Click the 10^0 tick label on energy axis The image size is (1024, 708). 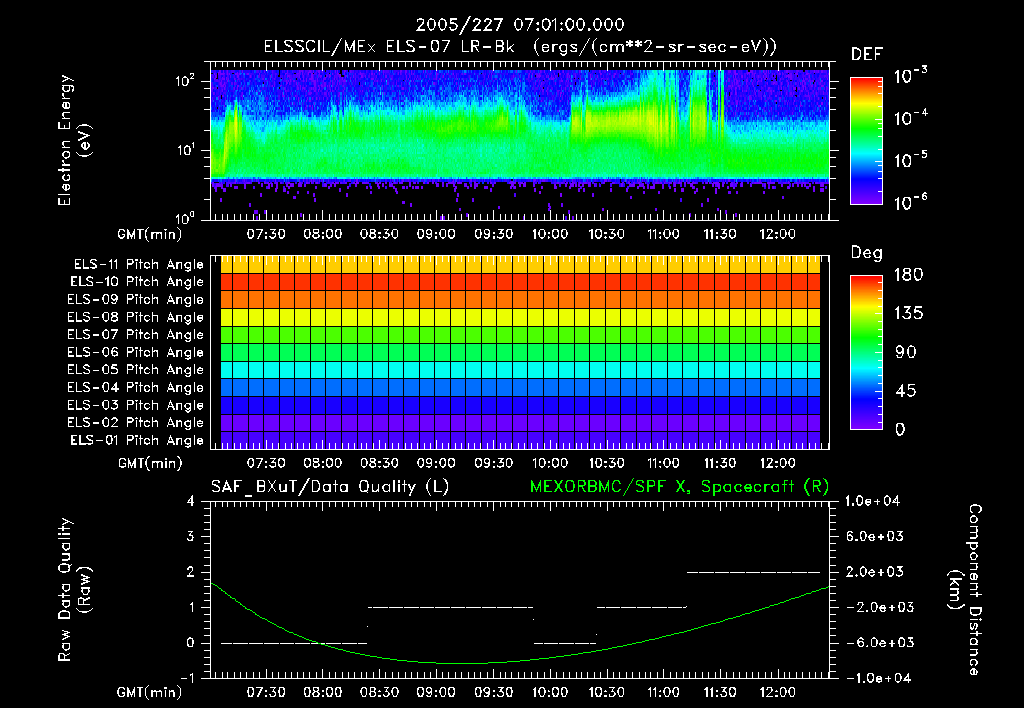185,217
